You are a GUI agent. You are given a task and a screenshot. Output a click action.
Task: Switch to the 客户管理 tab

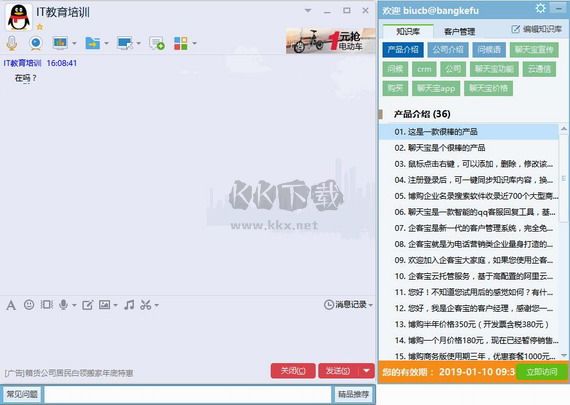pyautogui.click(x=459, y=32)
